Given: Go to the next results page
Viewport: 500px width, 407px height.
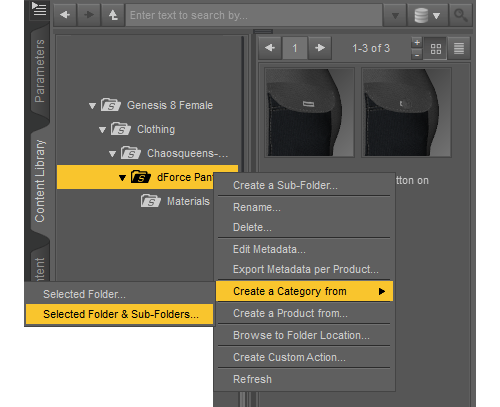Looking at the screenshot, I should point(320,48).
